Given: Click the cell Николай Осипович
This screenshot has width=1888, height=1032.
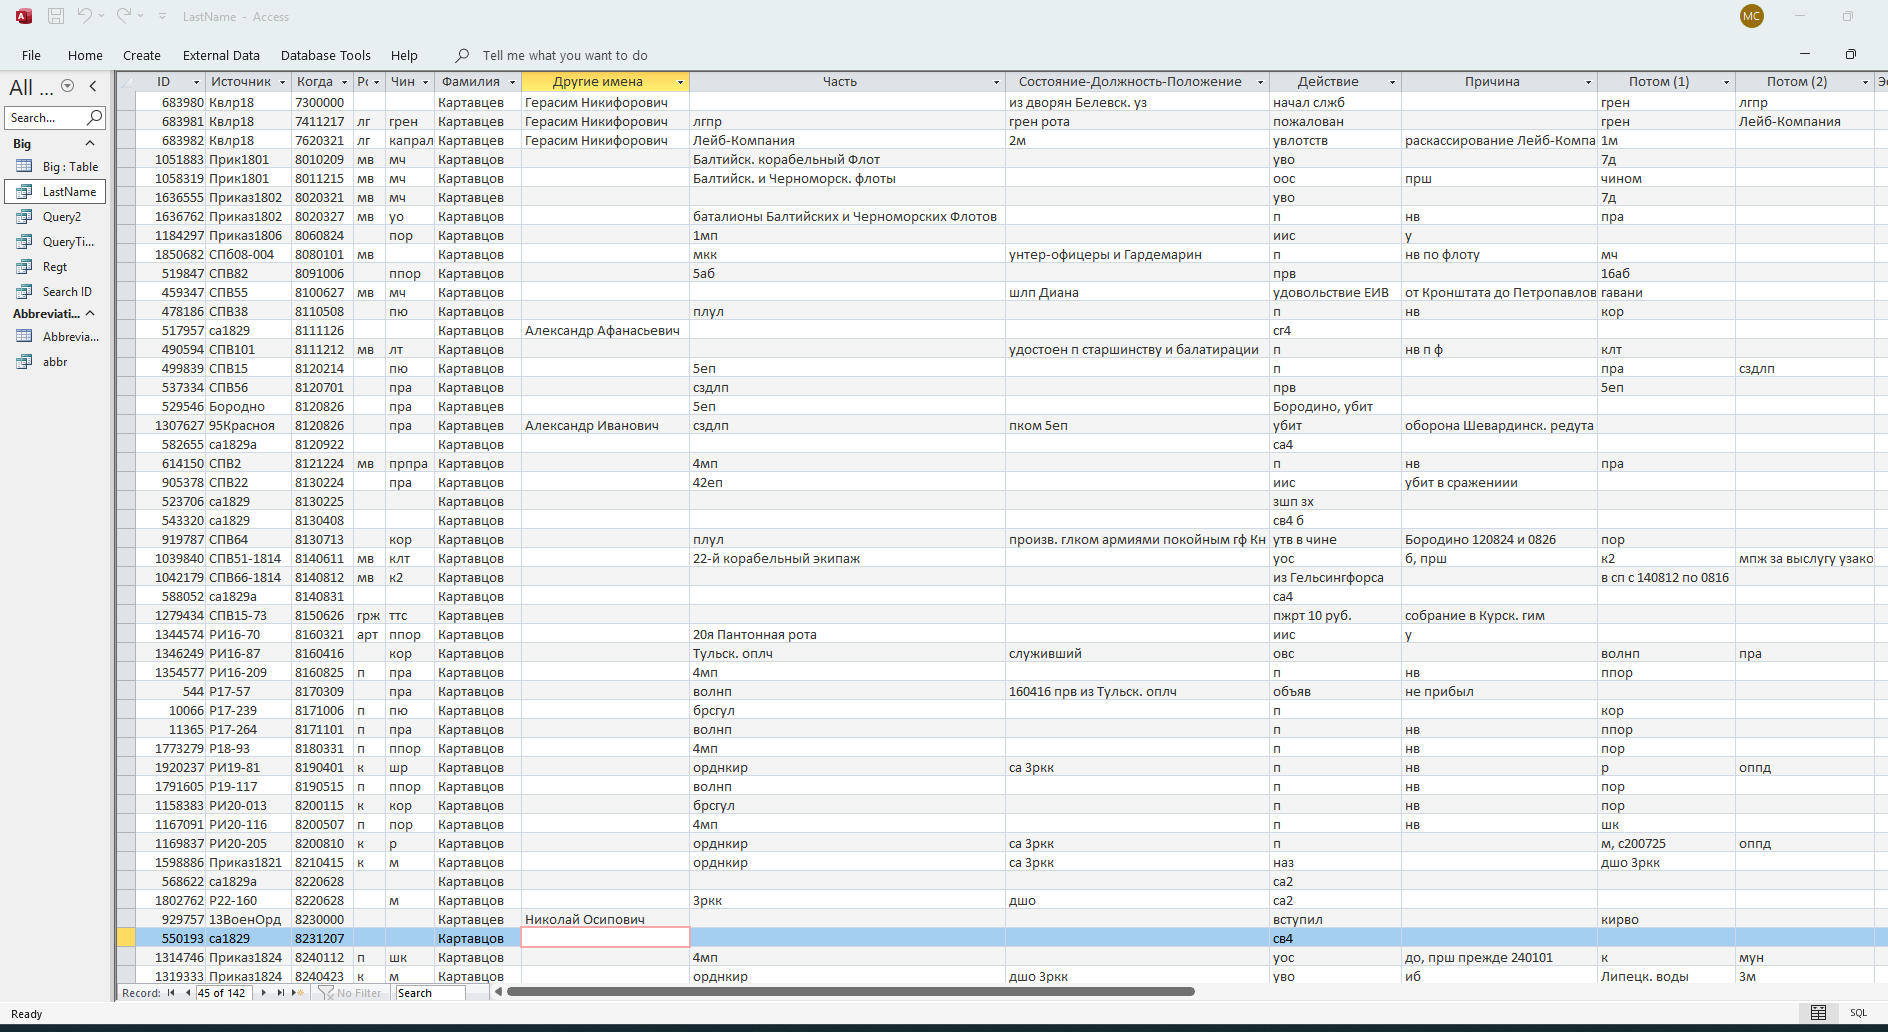Looking at the screenshot, I should pyautogui.click(x=605, y=919).
